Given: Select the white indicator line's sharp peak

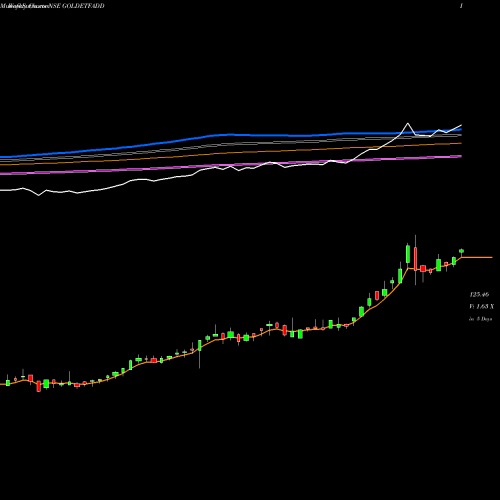Looking at the screenshot, I should [x=408, y=124].
